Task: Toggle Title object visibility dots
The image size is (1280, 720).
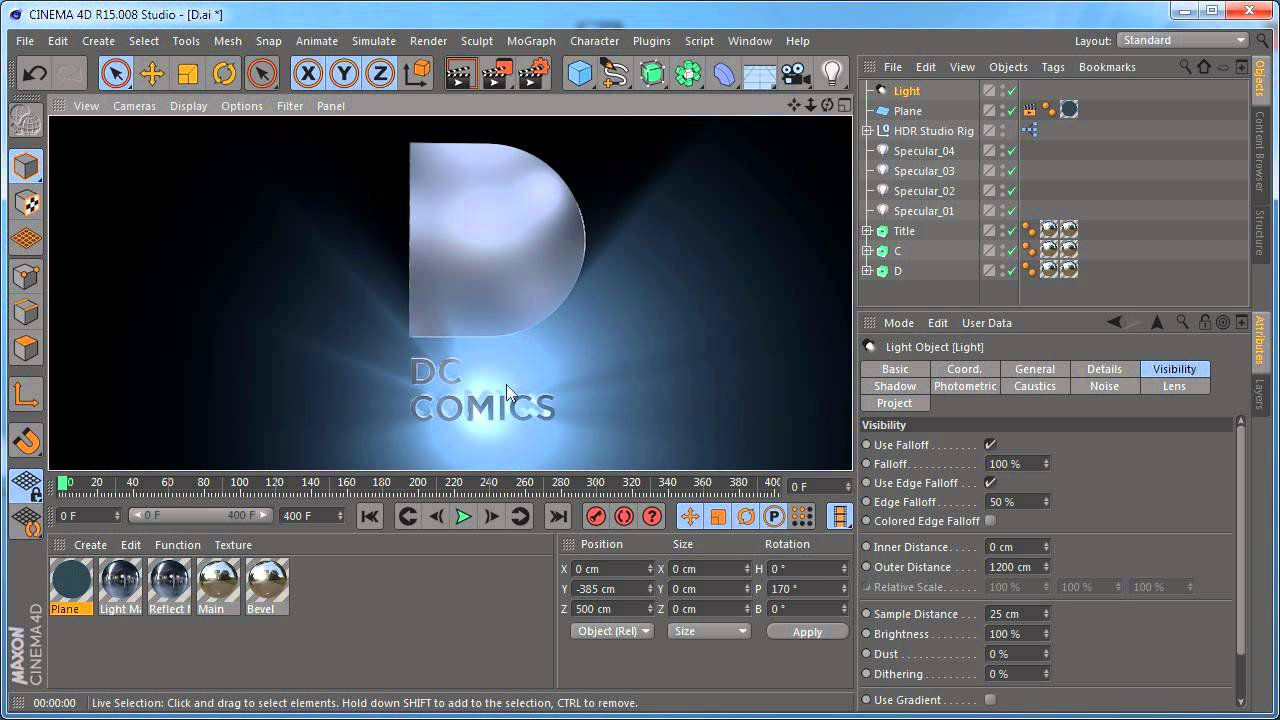Action: click(1002, 231)
